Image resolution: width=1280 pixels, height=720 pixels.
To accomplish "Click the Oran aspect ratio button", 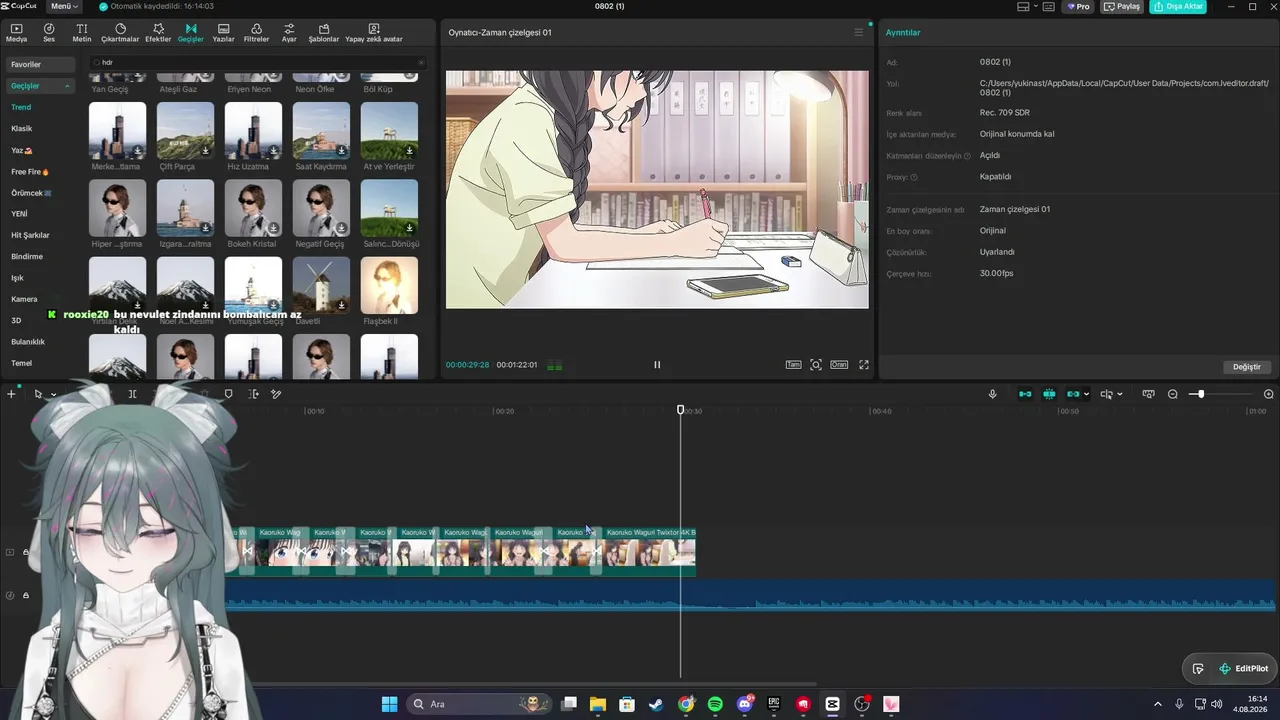I will tap(839, 365).
